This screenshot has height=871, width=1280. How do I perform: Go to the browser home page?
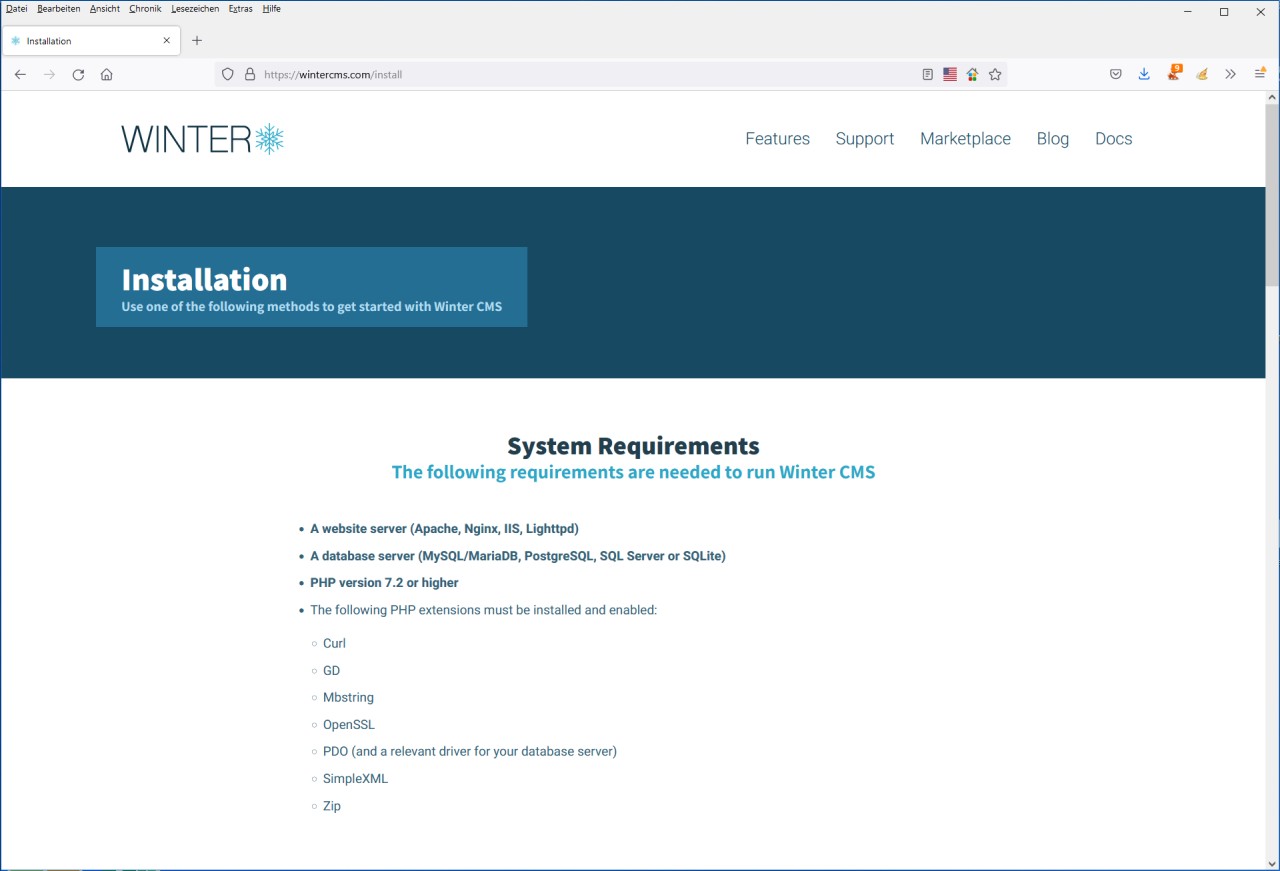point(107,74)
